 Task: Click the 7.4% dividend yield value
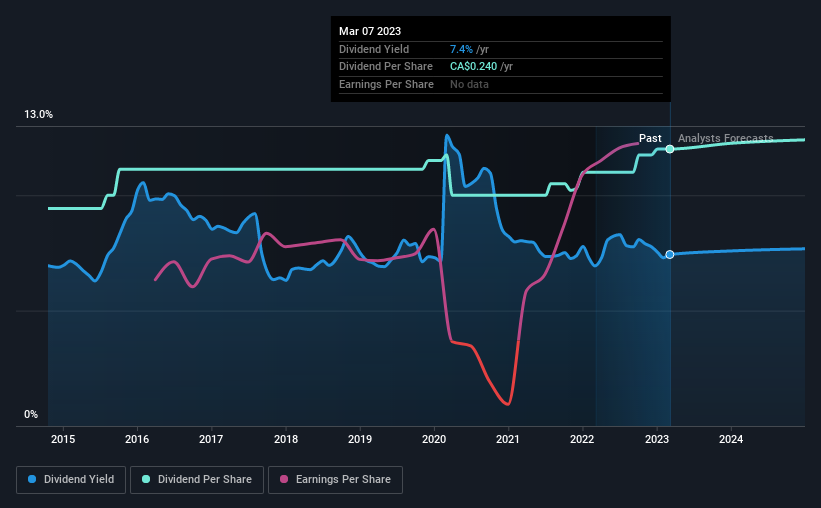point(461,49)
